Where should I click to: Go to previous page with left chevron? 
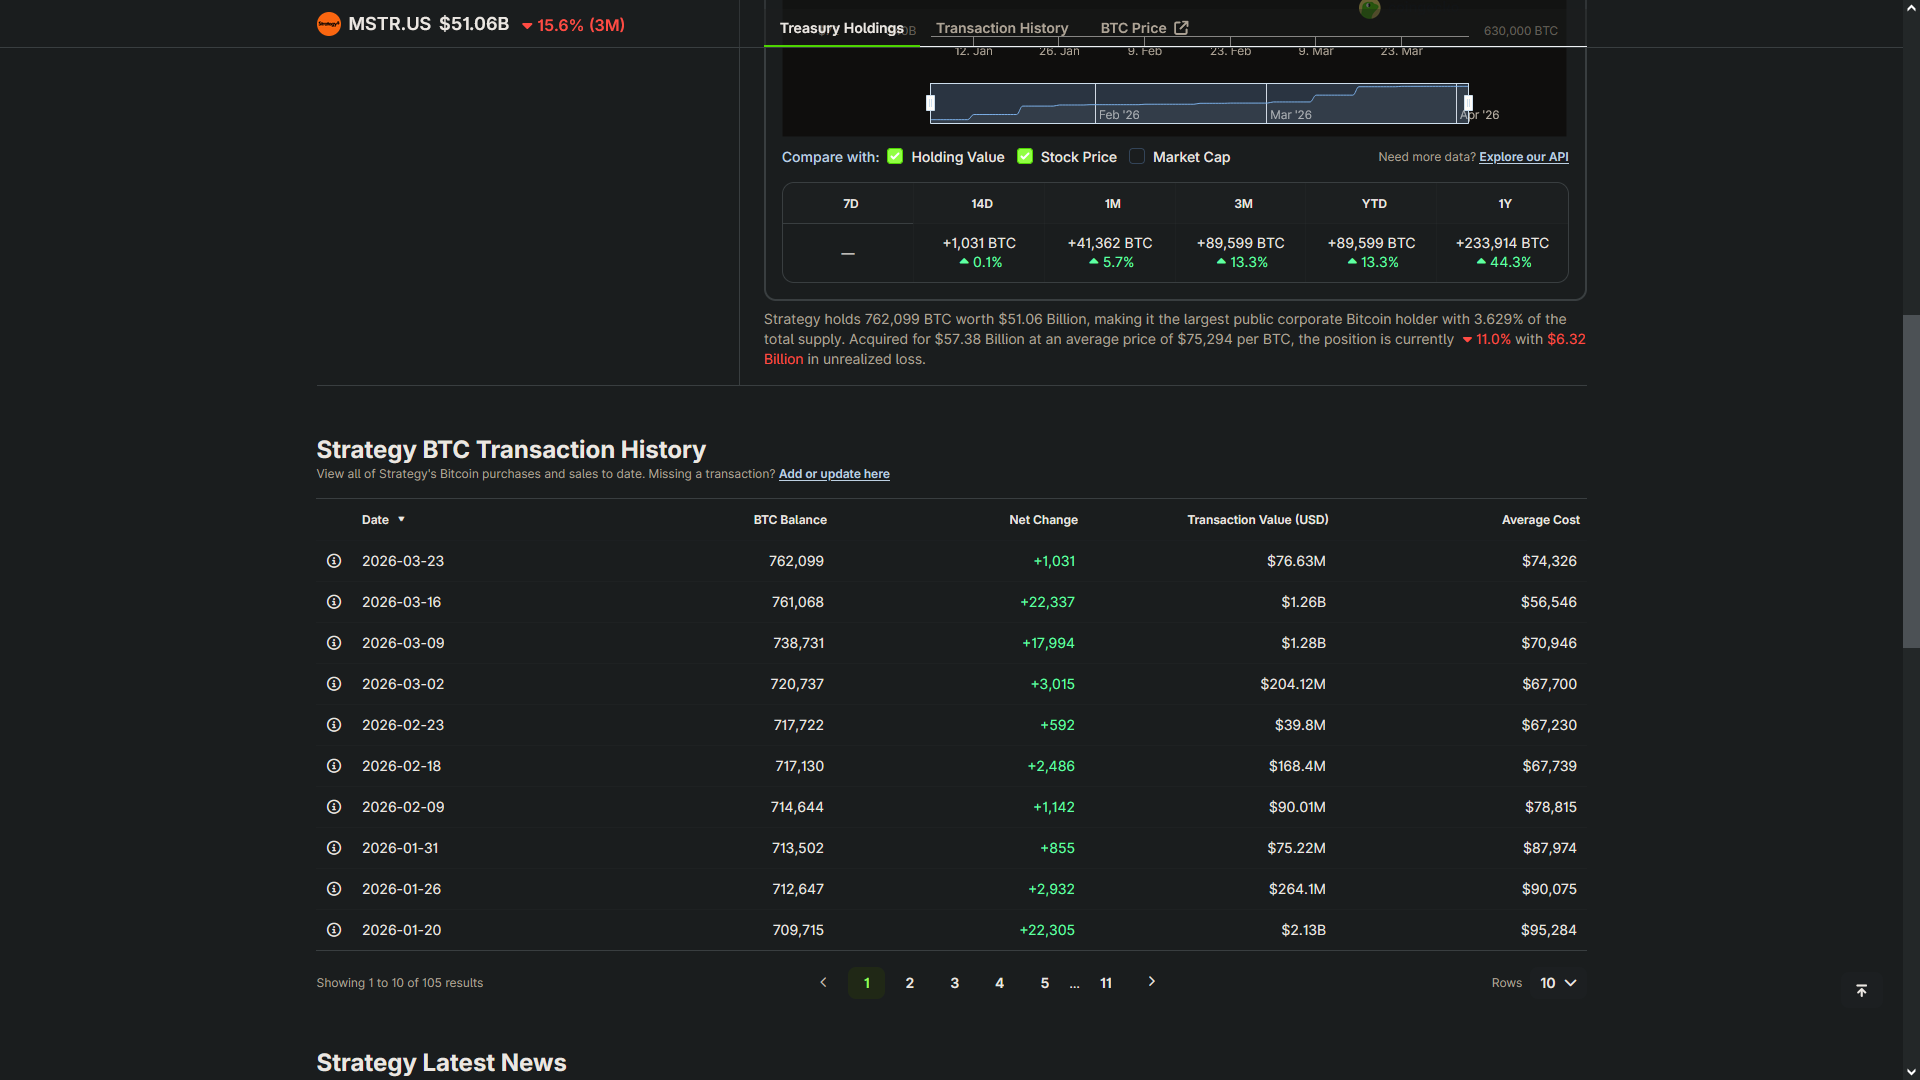pos(823,982)
